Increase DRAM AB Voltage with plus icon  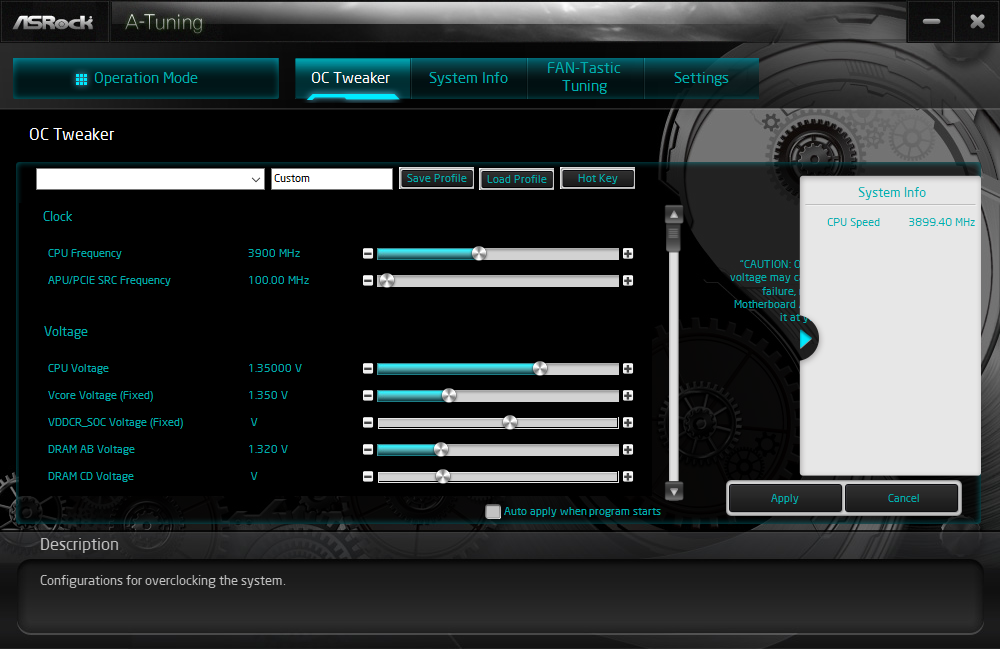pos(628,449)
